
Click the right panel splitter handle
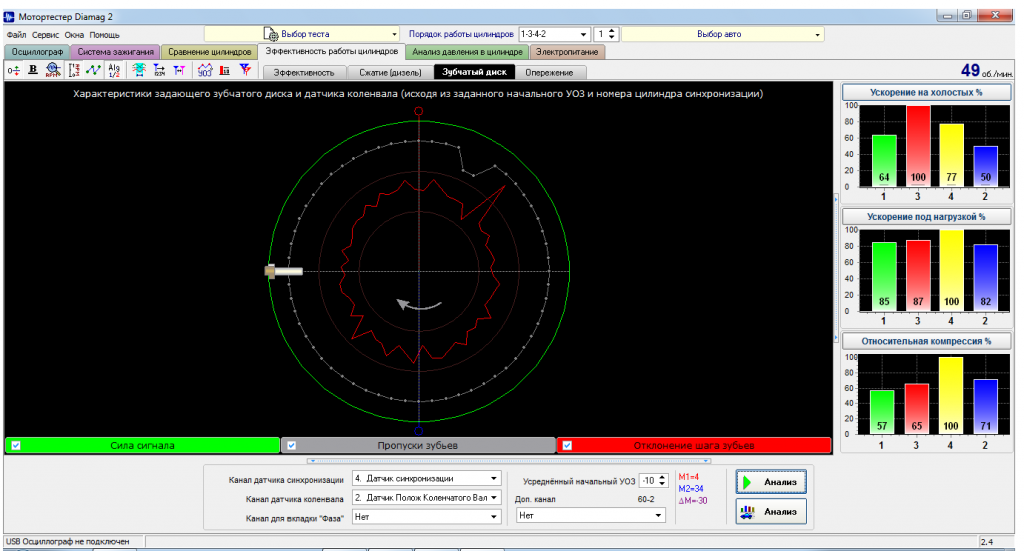837,268
